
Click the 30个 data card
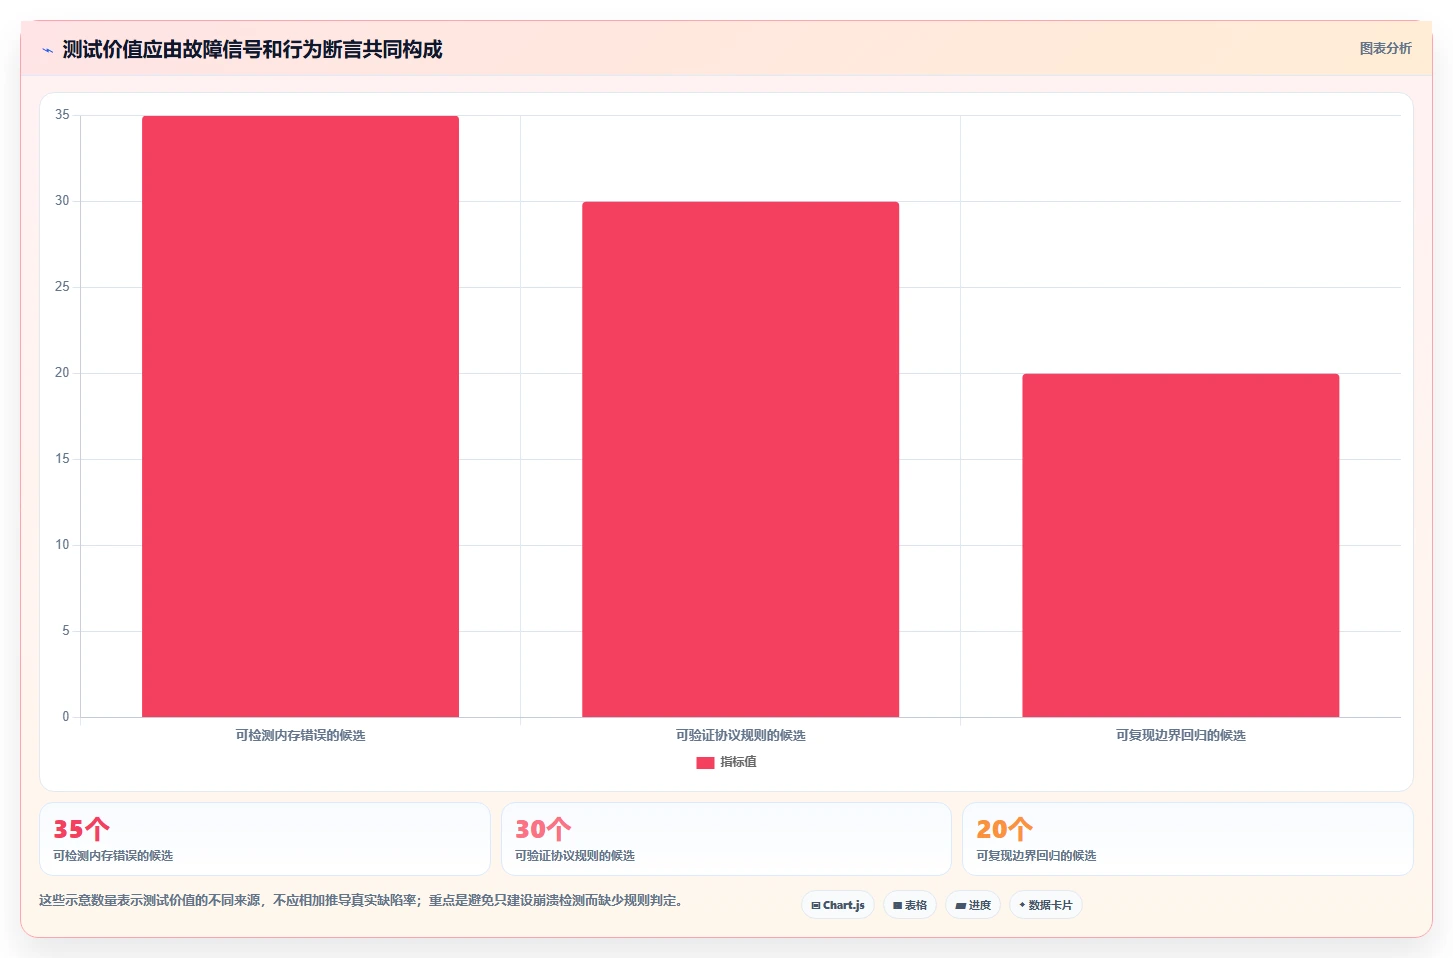(726, 839)
